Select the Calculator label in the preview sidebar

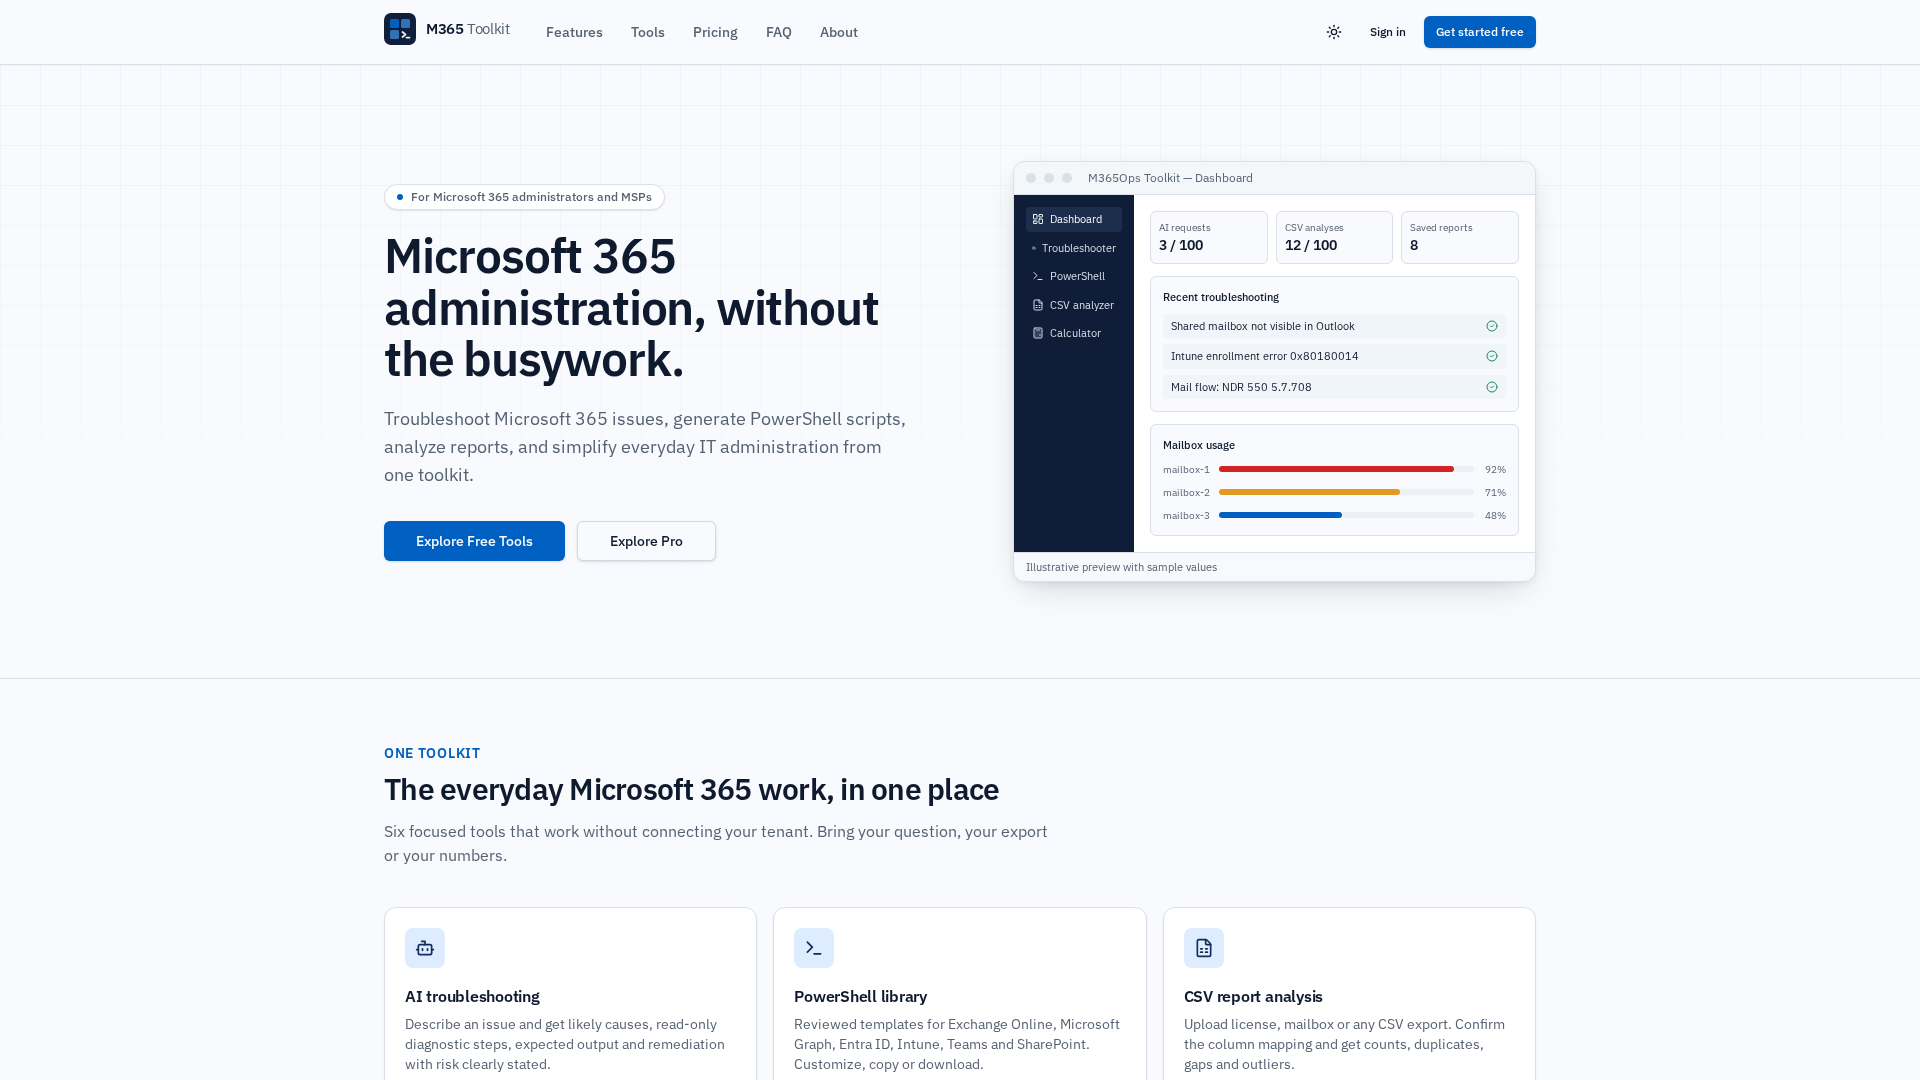[x=1075, y=333]
